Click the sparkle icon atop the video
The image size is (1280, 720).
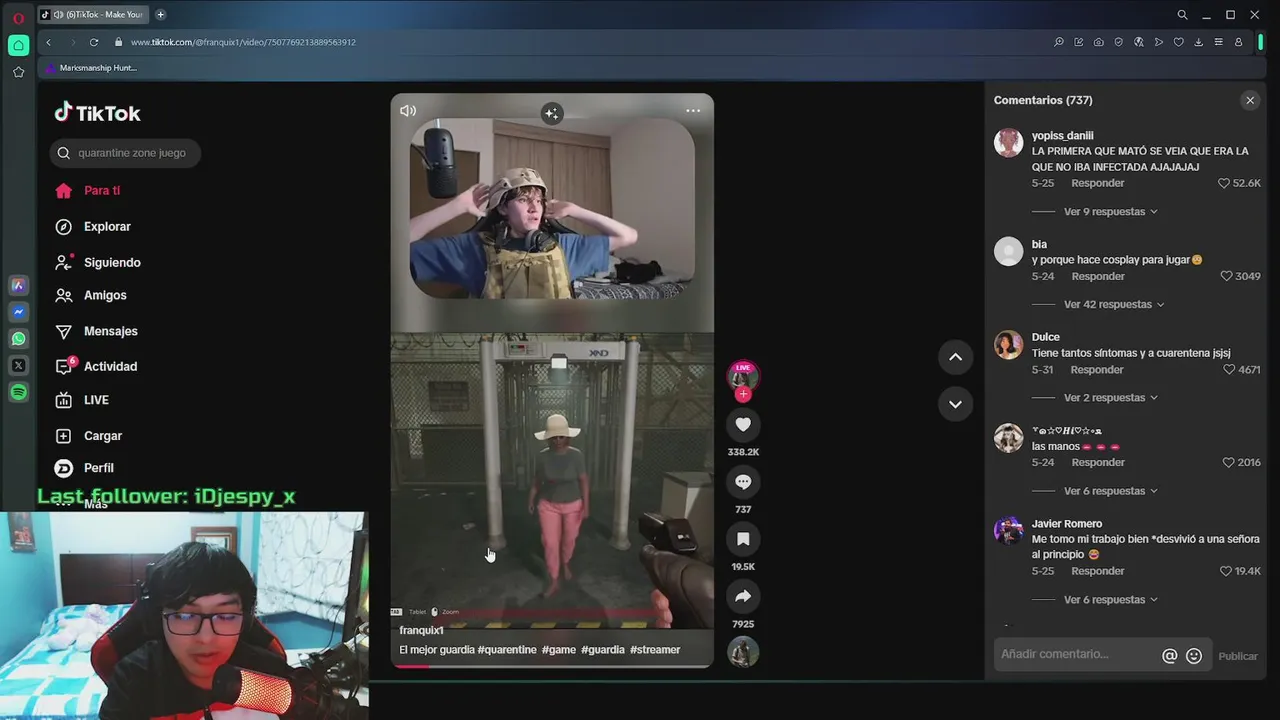click(551, 113)
